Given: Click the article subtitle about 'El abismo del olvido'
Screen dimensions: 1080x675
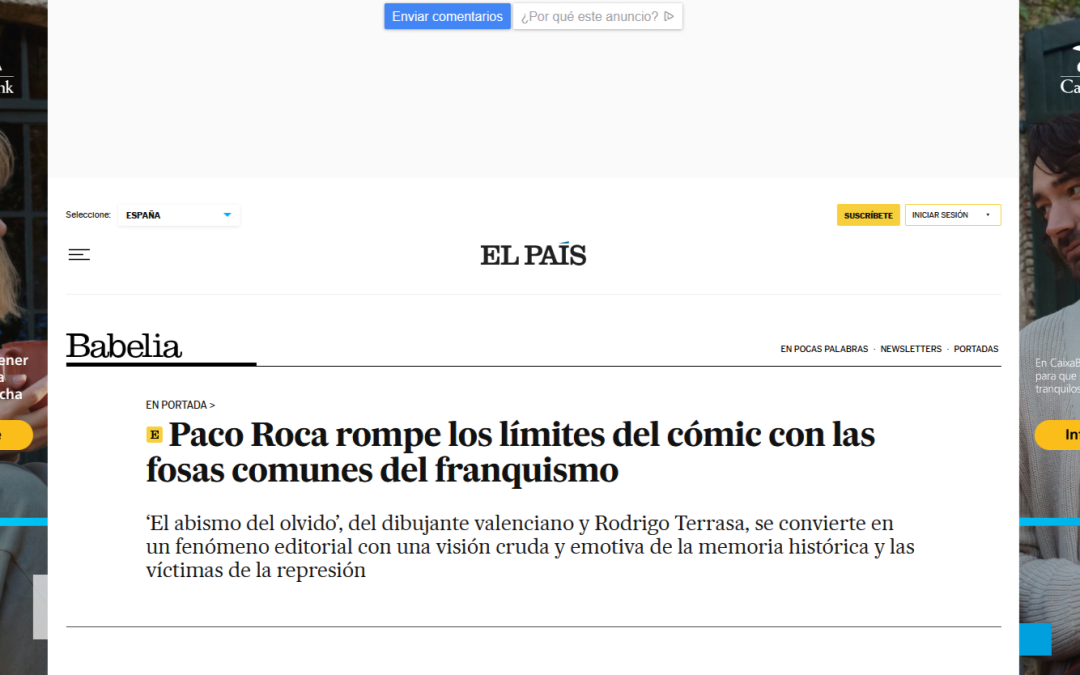Looking at the screenshot, I should click(x=530, y=546).
